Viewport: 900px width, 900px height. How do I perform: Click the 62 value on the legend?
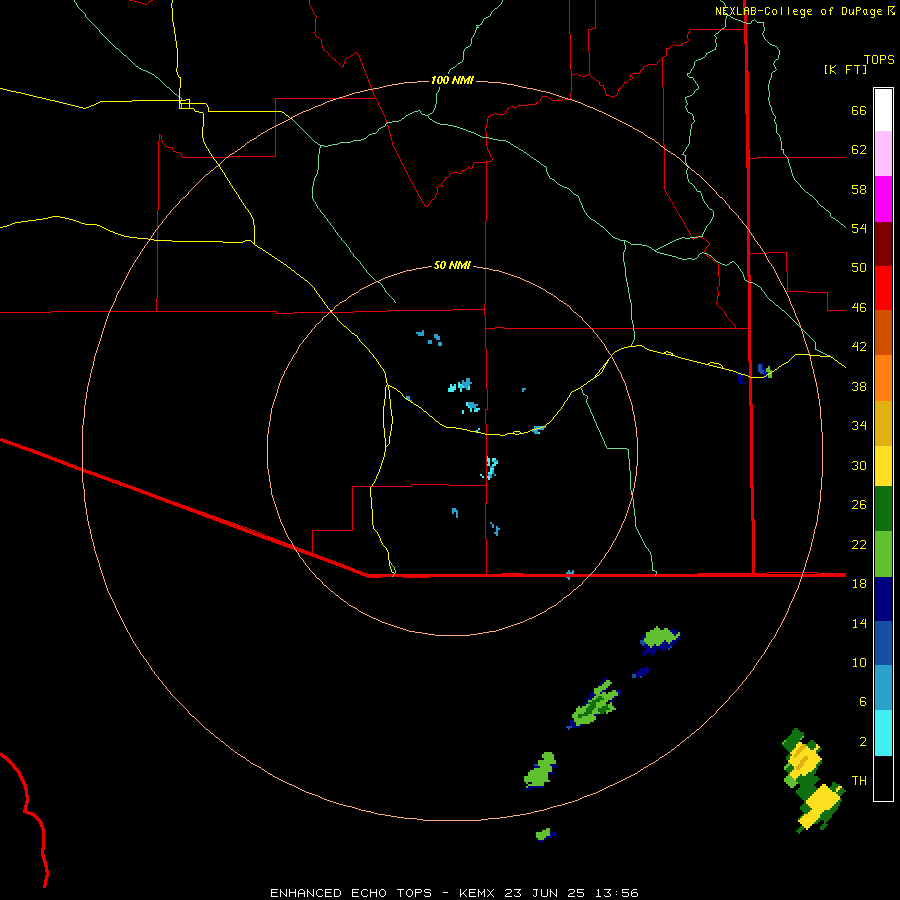pyautogui.click(x=859, y=150)
